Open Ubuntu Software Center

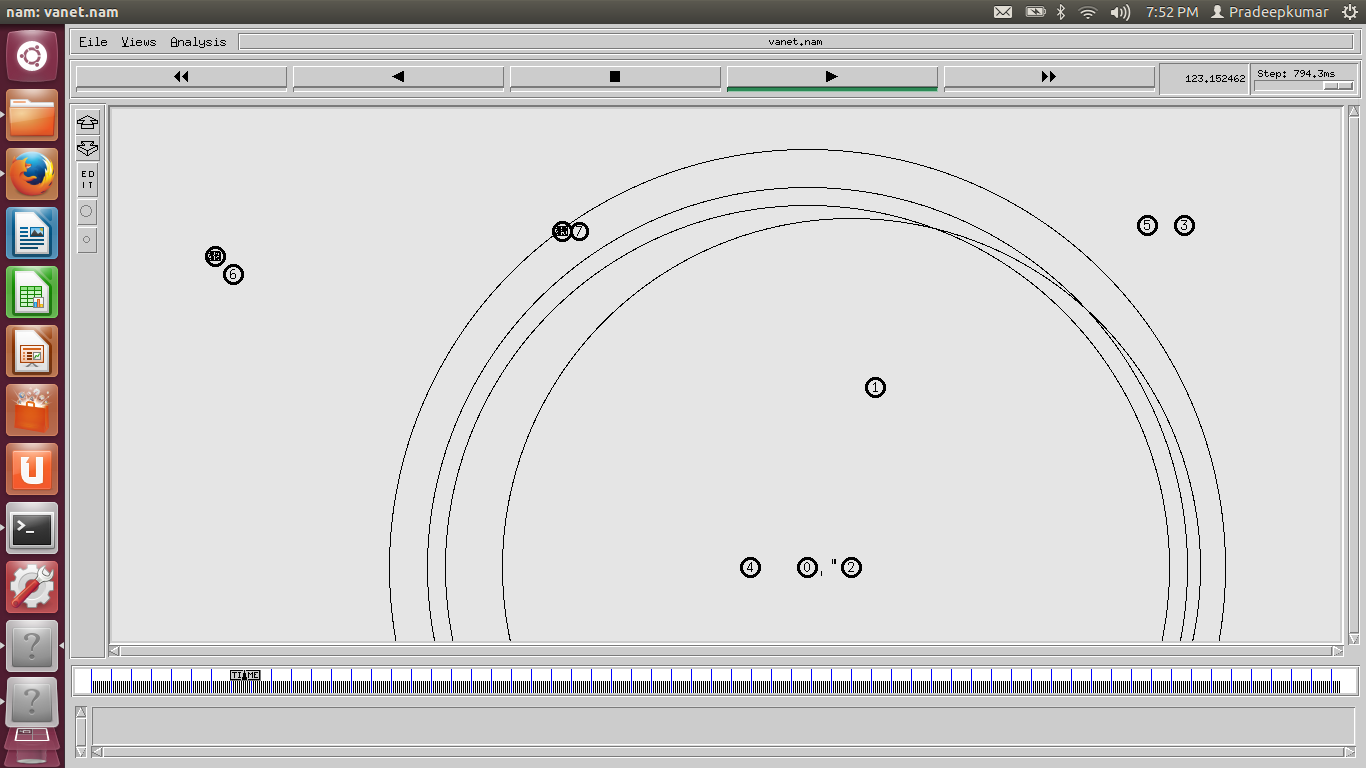(32, 410)
